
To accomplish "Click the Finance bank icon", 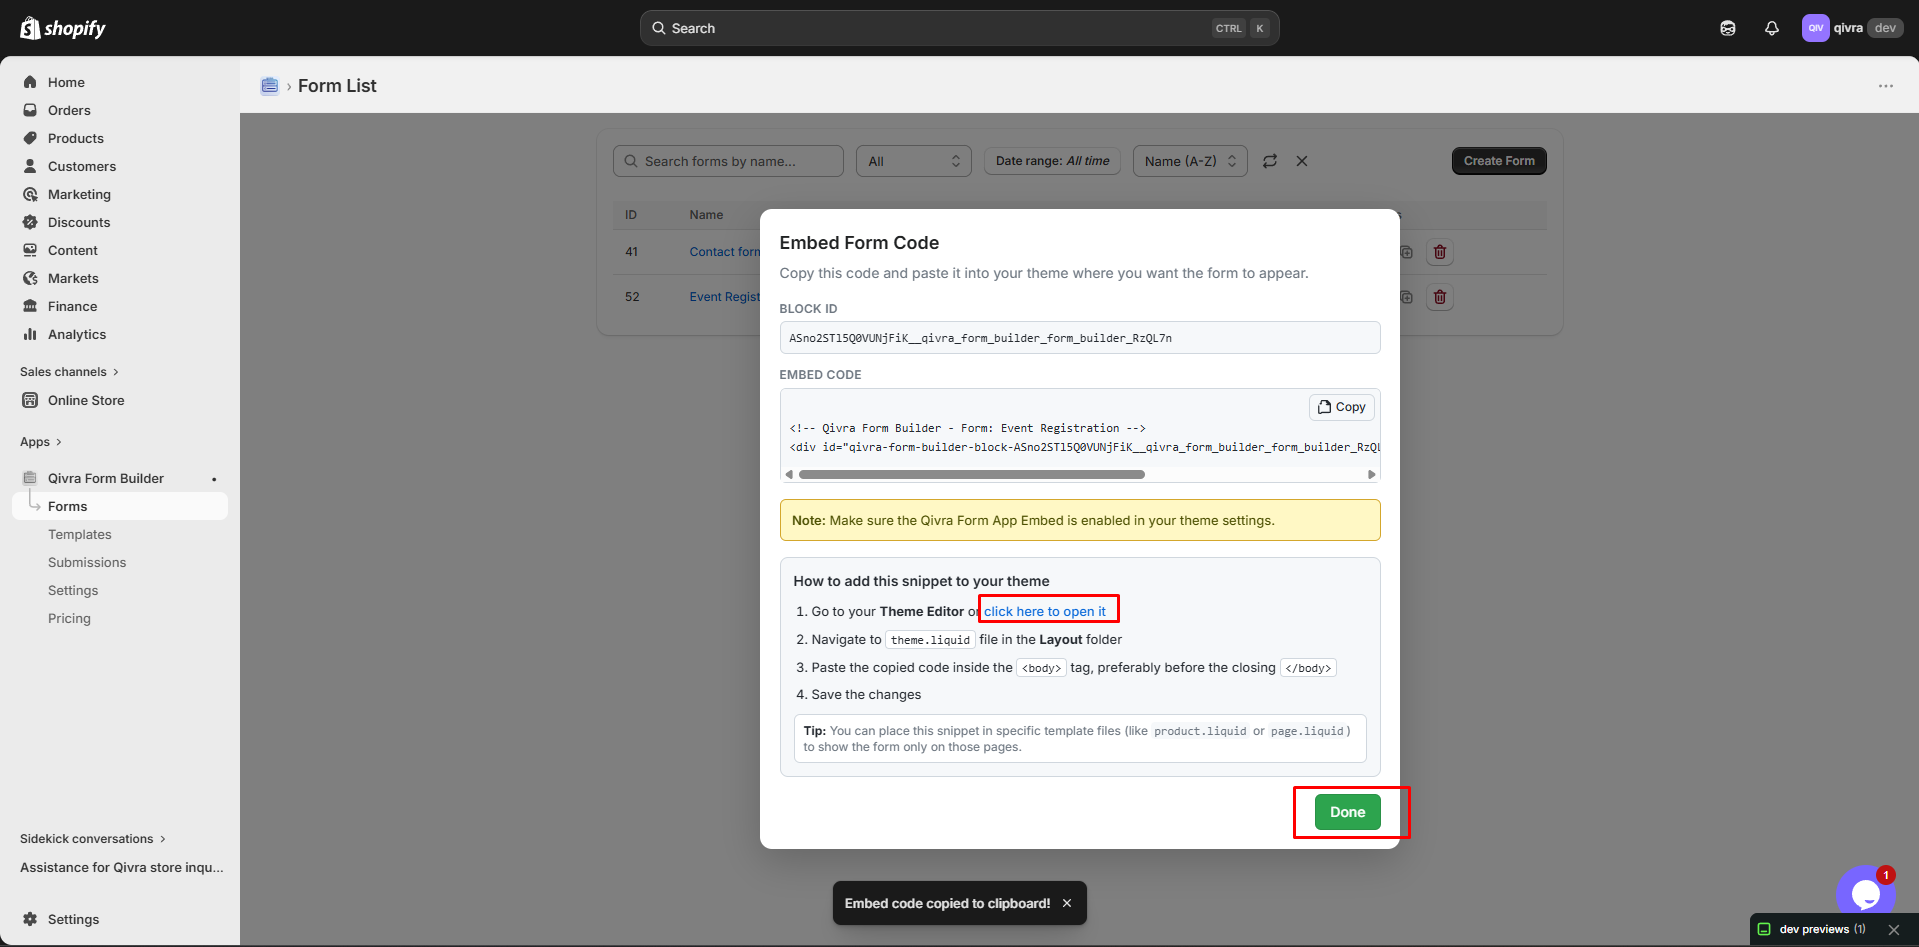I will pyautogui.click(x=30, y=306).
